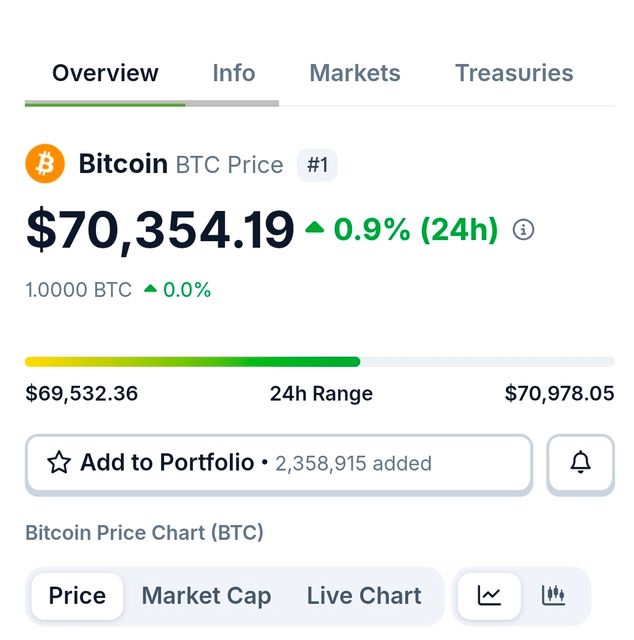Viewport: 634px width, 640px height.
Task: Click the Bitcoin Price Chart (BTC) heading
Action: point(144,532)
